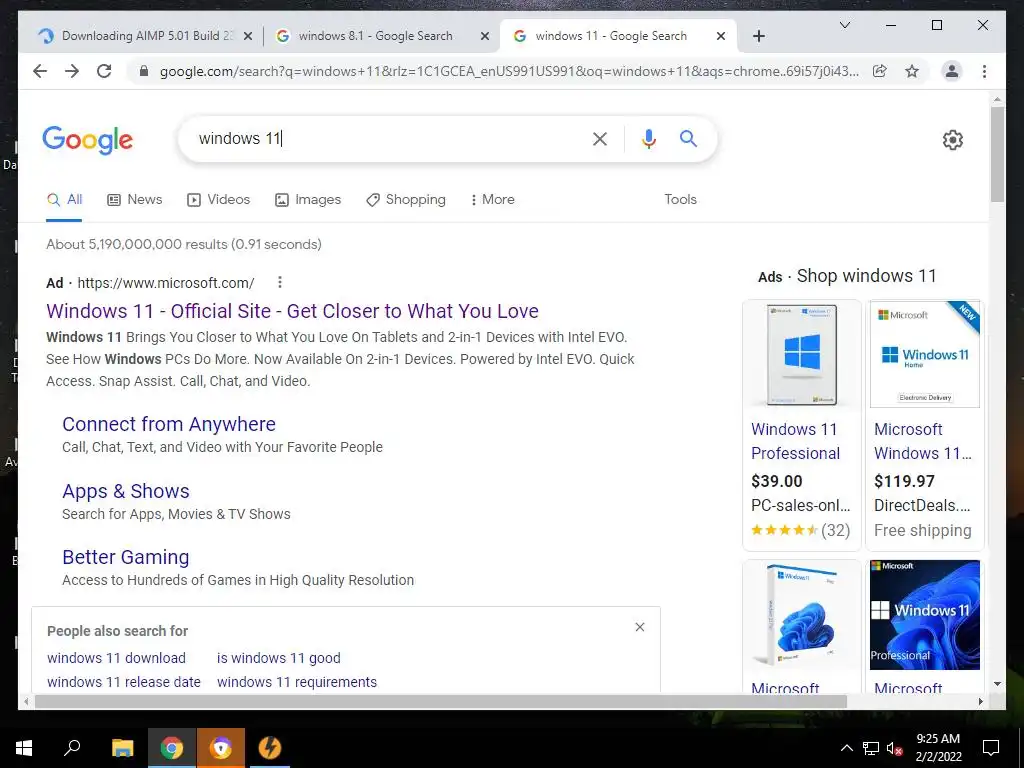The width and height of the screenshot is (1024, 768).
Task: Open network status tray icon
Action: click(x=871, y=748)
